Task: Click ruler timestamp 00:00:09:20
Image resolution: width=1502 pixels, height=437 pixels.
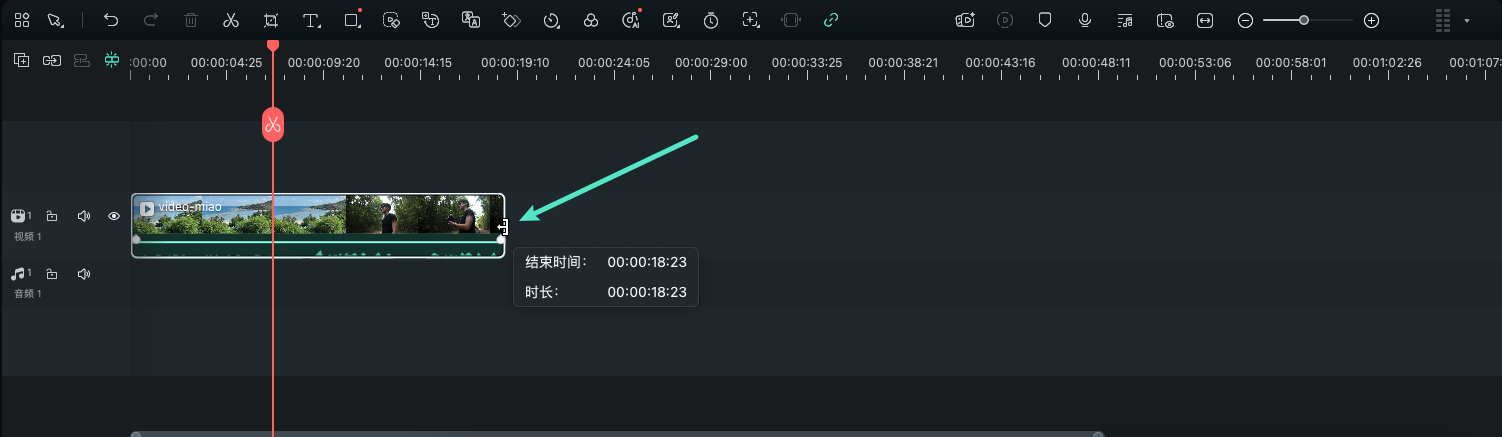Action: point(323,62)
